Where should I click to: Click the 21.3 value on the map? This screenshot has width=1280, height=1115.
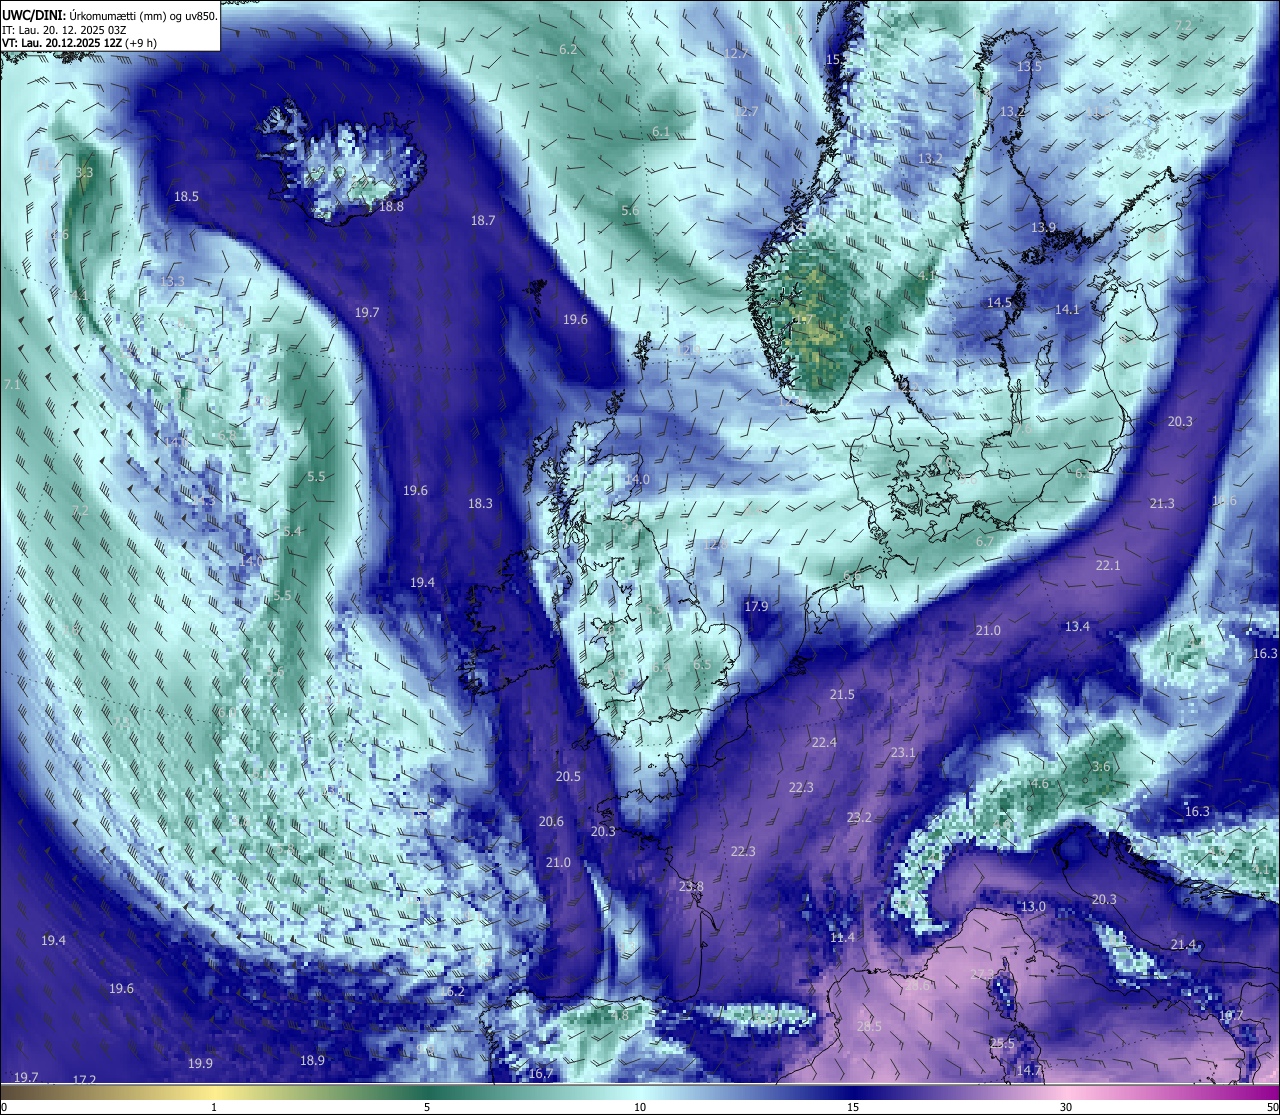pyautogui.click(x=1162, y=504)
